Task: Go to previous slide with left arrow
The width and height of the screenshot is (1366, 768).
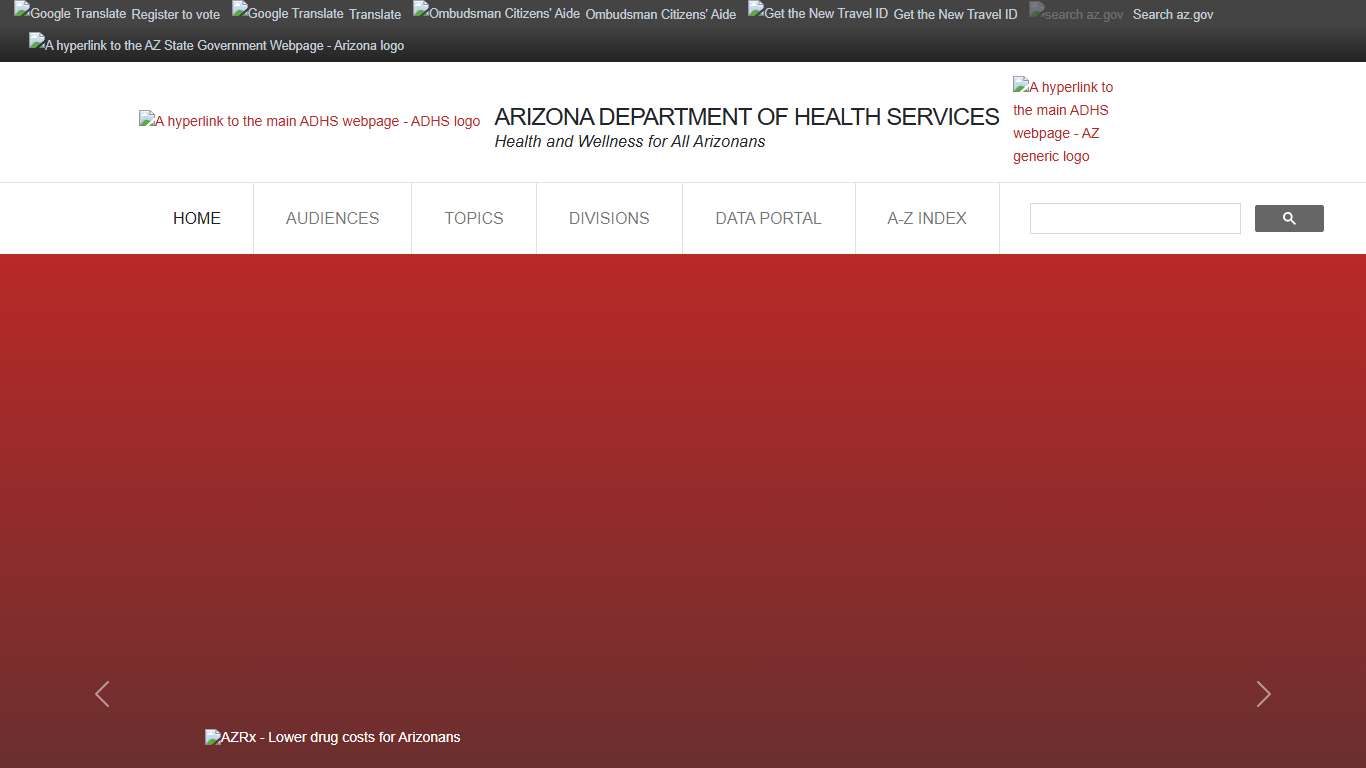Action: [x=102, y=694]
